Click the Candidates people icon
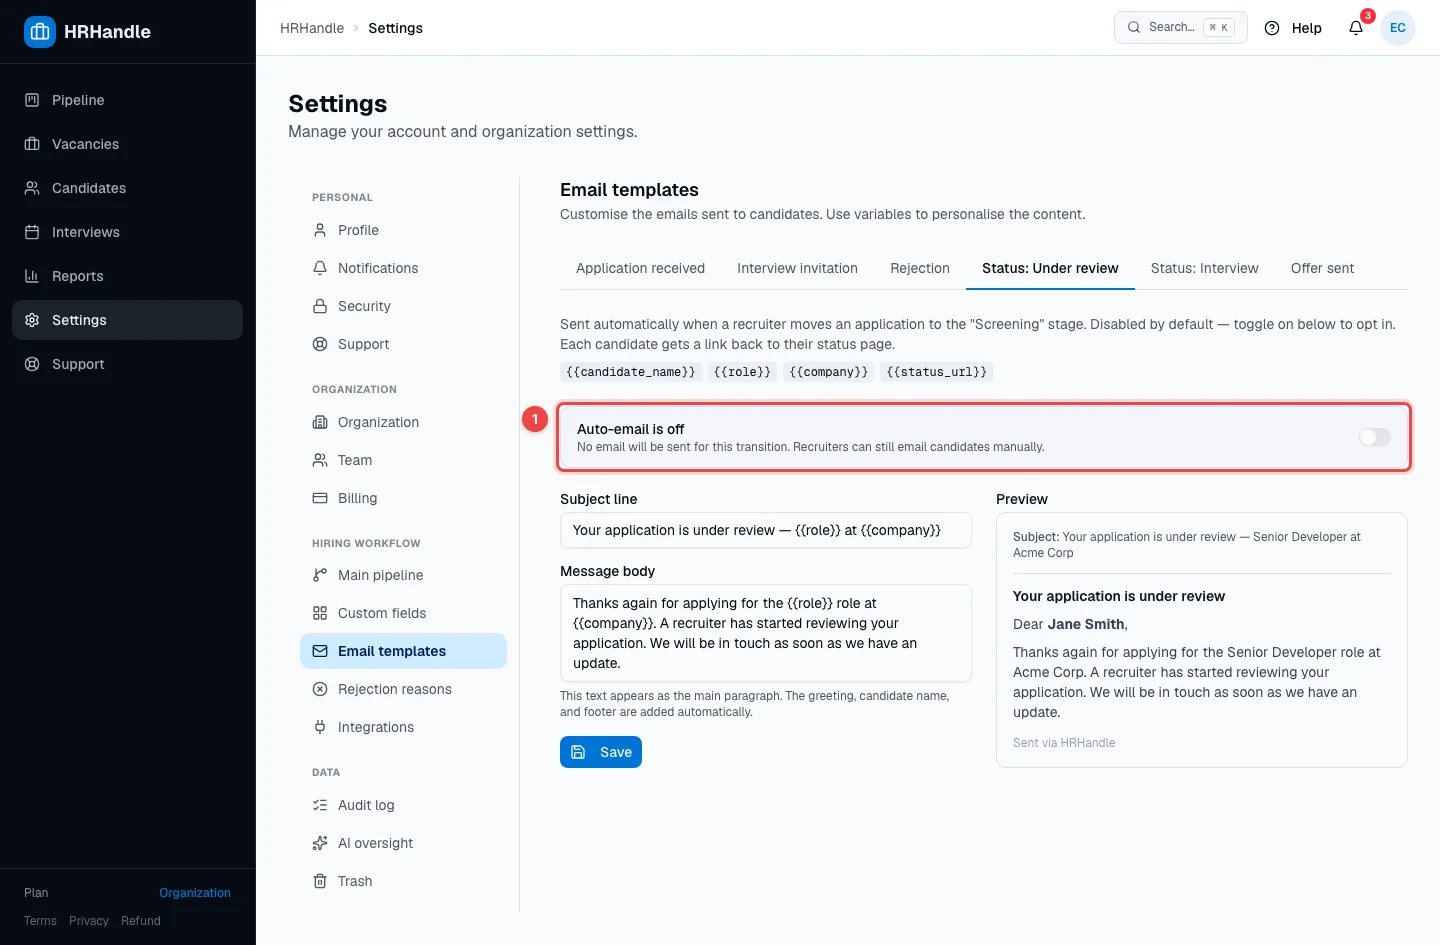This screenshot has width=1440, height=945. tap(32, 188)
